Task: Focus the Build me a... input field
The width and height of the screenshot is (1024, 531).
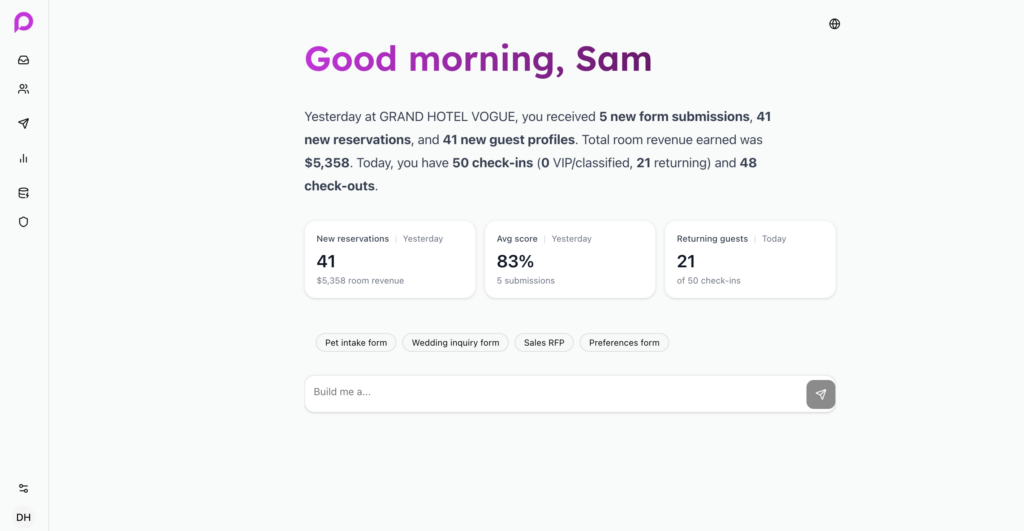Action: pos(555,393)
